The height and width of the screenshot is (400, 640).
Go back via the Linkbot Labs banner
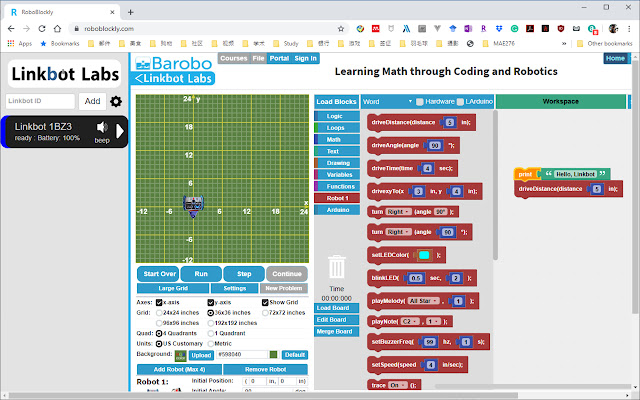[173, 78]
